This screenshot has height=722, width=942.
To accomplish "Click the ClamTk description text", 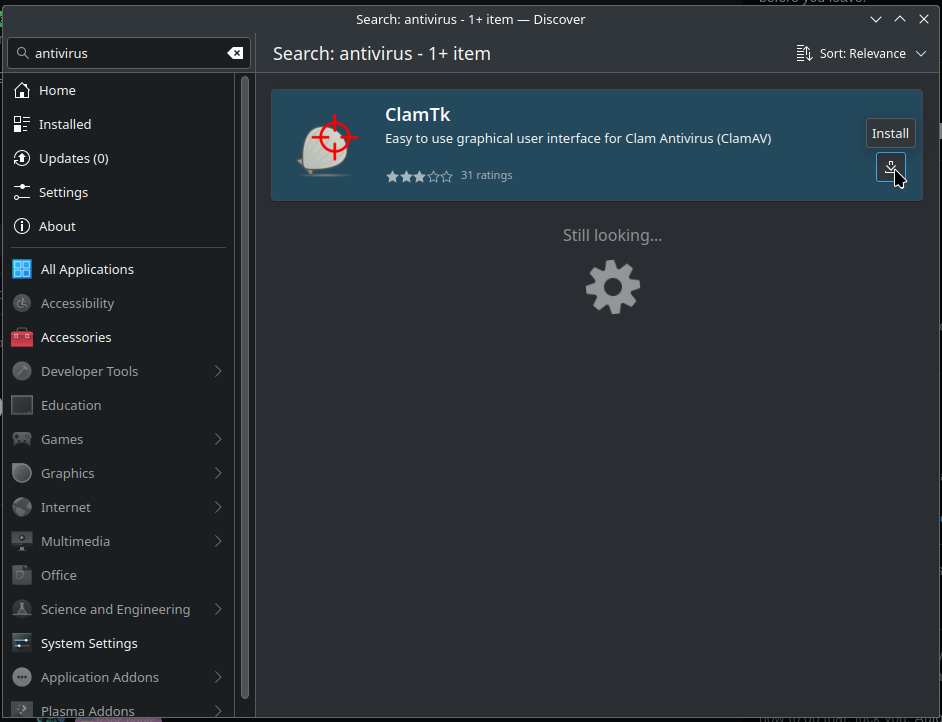I will [x=578, y=139].
